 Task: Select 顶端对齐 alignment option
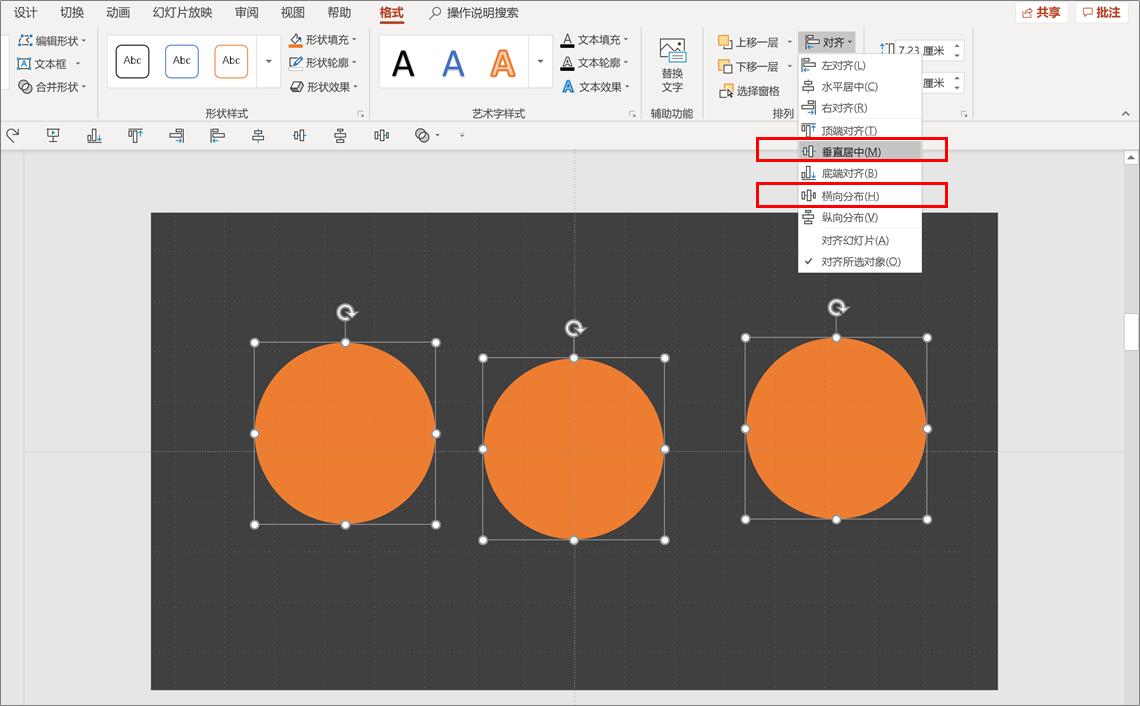852,129
